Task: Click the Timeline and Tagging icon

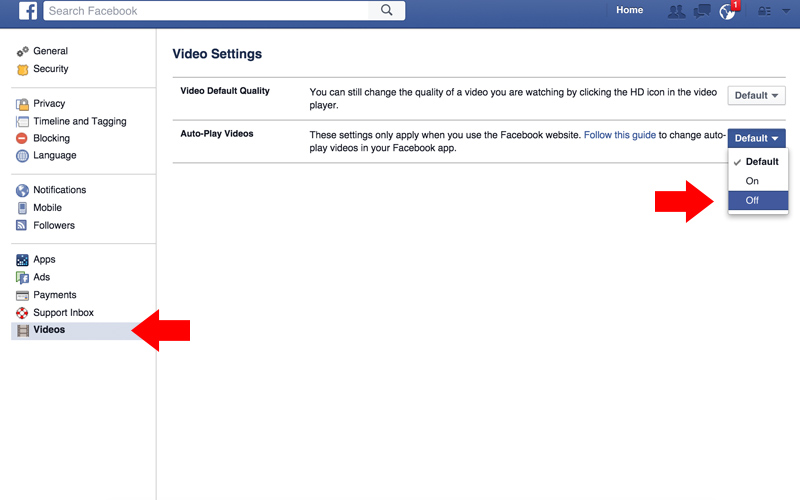Action: pos(22,121)
